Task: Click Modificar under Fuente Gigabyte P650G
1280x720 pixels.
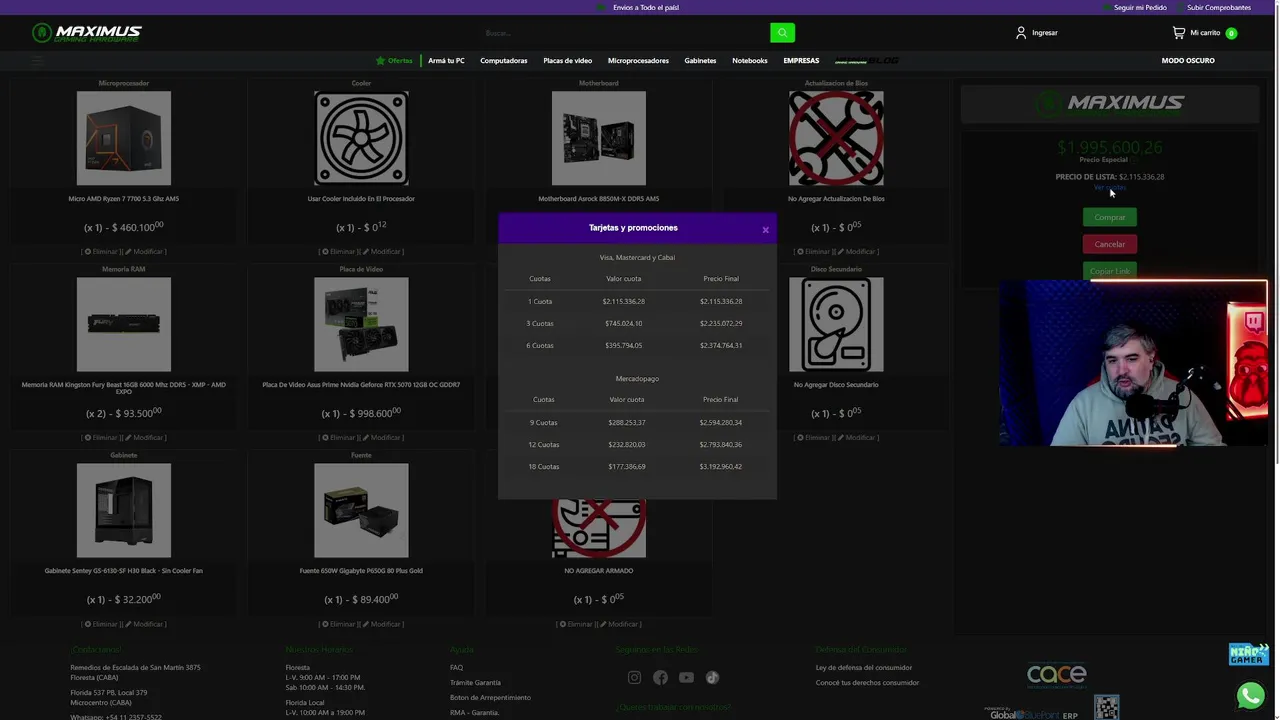Action: [x=383, y=624]
